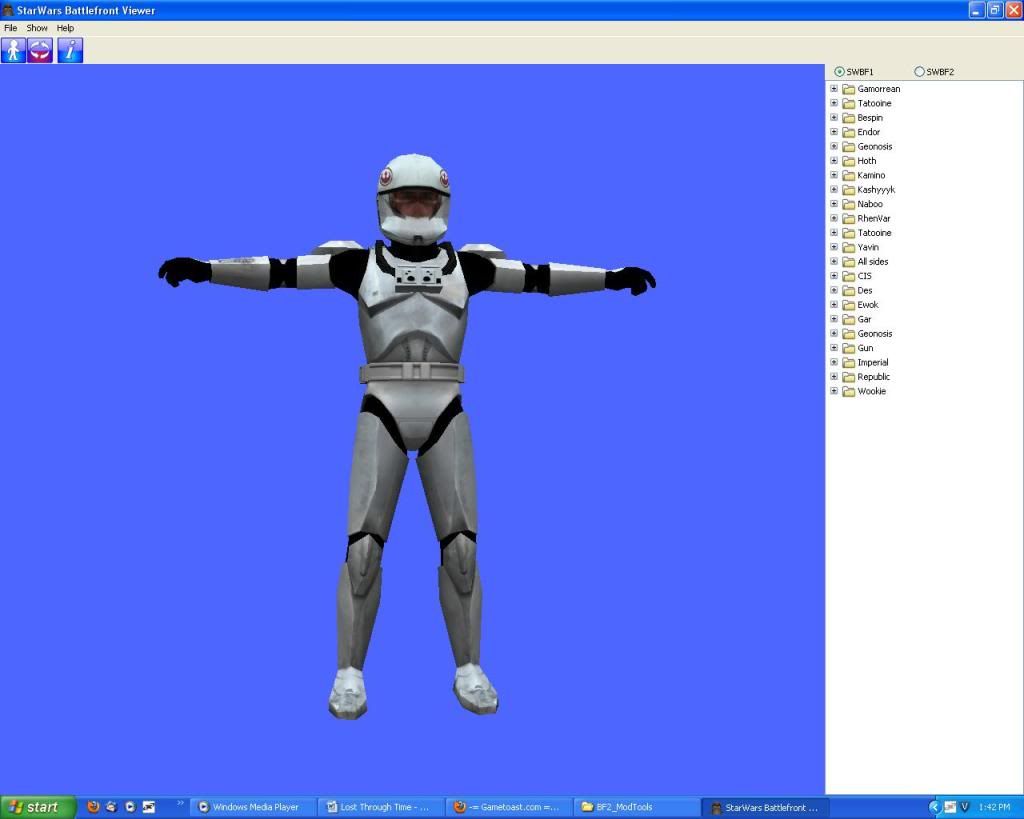
Task: Click the StarWars Battlefront taskbar button
Action: (x=764, y=807)
